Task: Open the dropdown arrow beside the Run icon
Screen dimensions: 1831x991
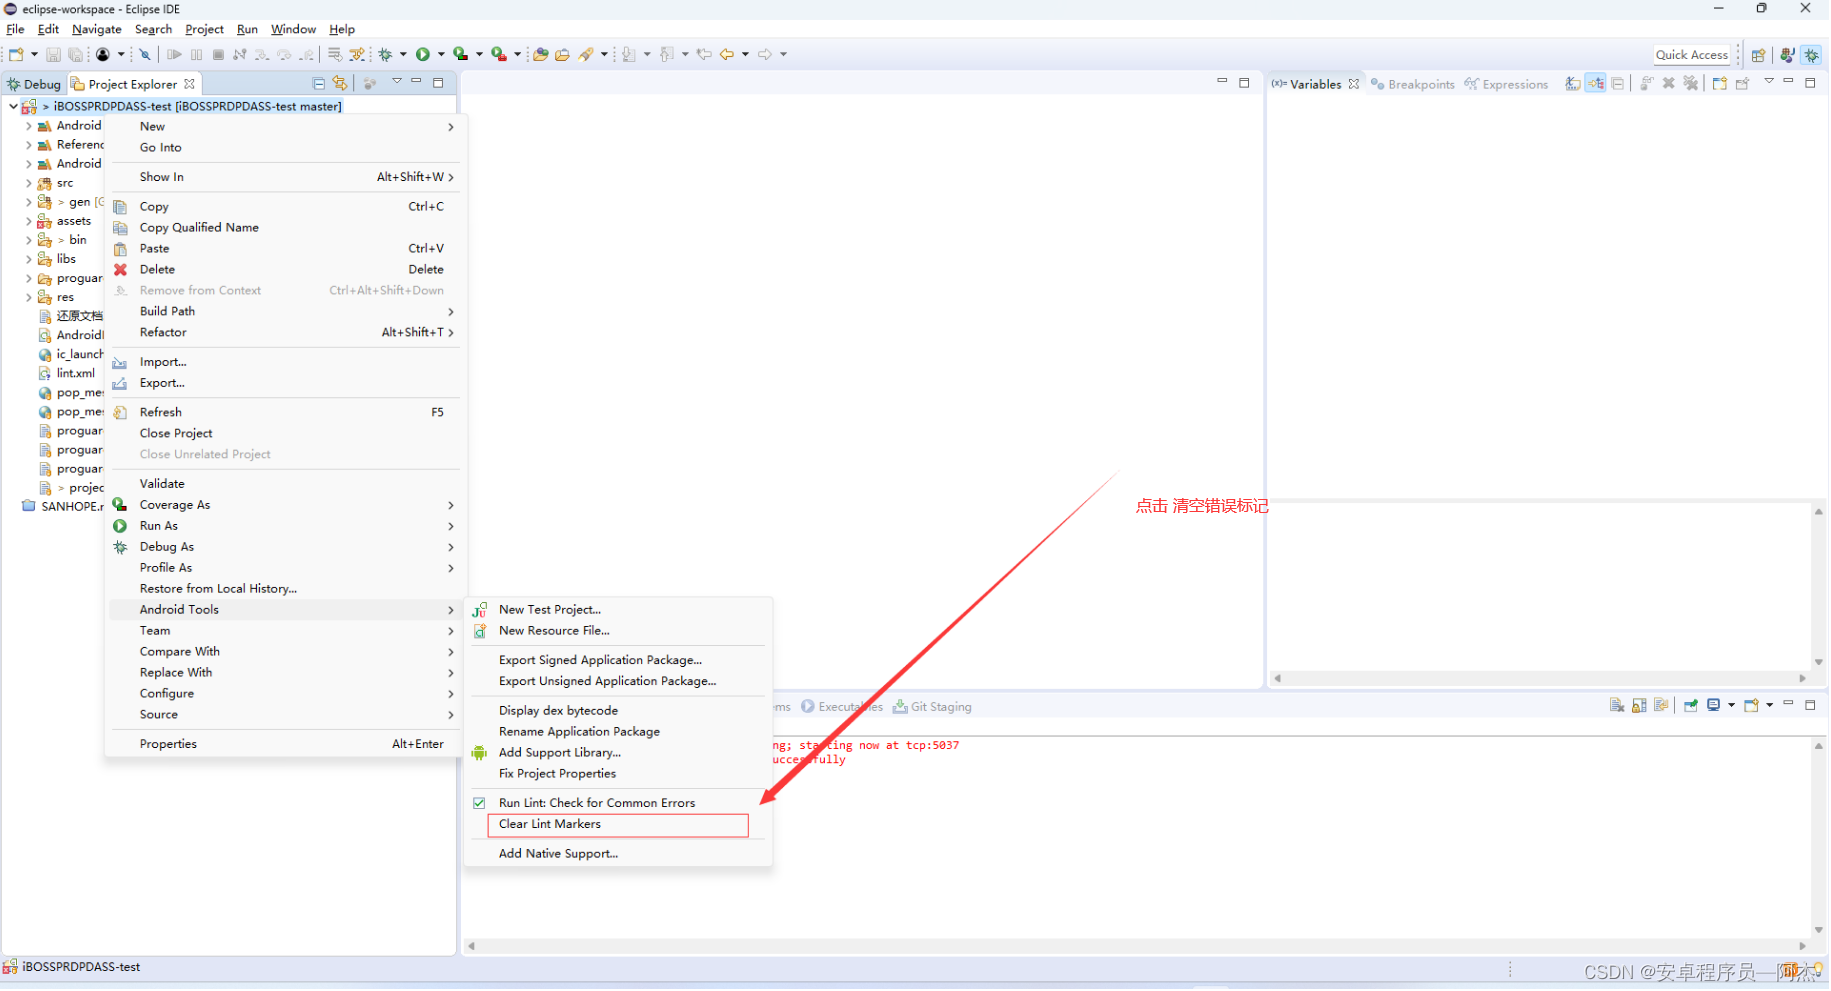Action: click(x=441, y=54)
